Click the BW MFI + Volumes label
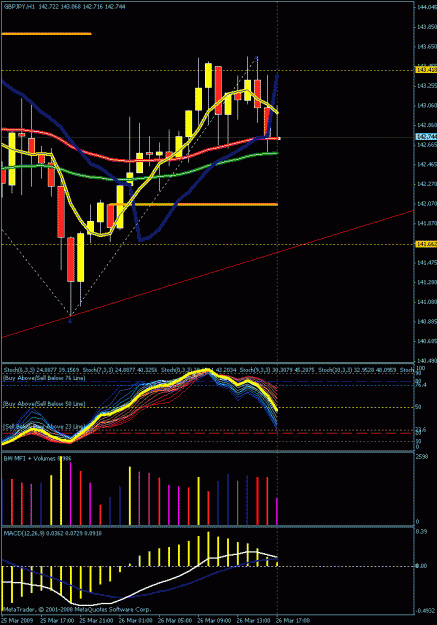Image resolution: width=437 pixels, height=625 pixels. tap(30, 459)
